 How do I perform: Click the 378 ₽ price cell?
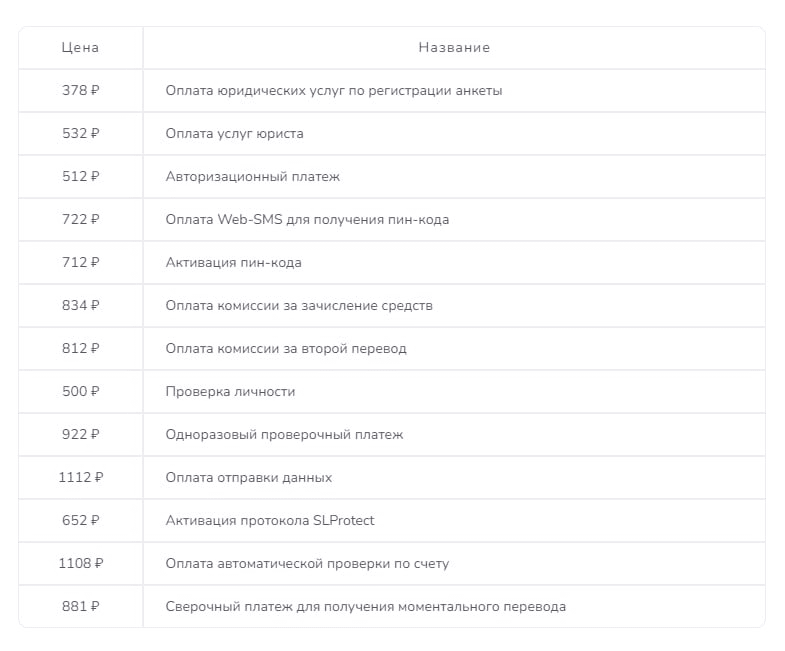(80, 91)
